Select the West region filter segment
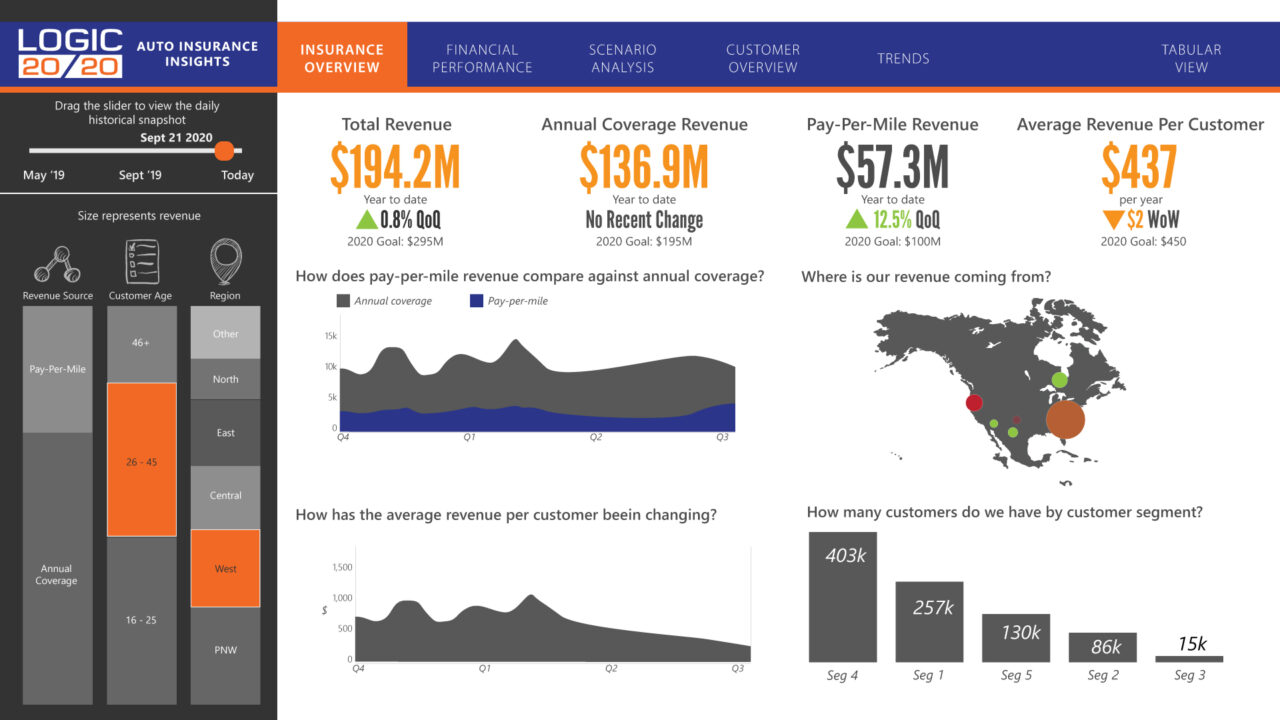 pos(224,568)
